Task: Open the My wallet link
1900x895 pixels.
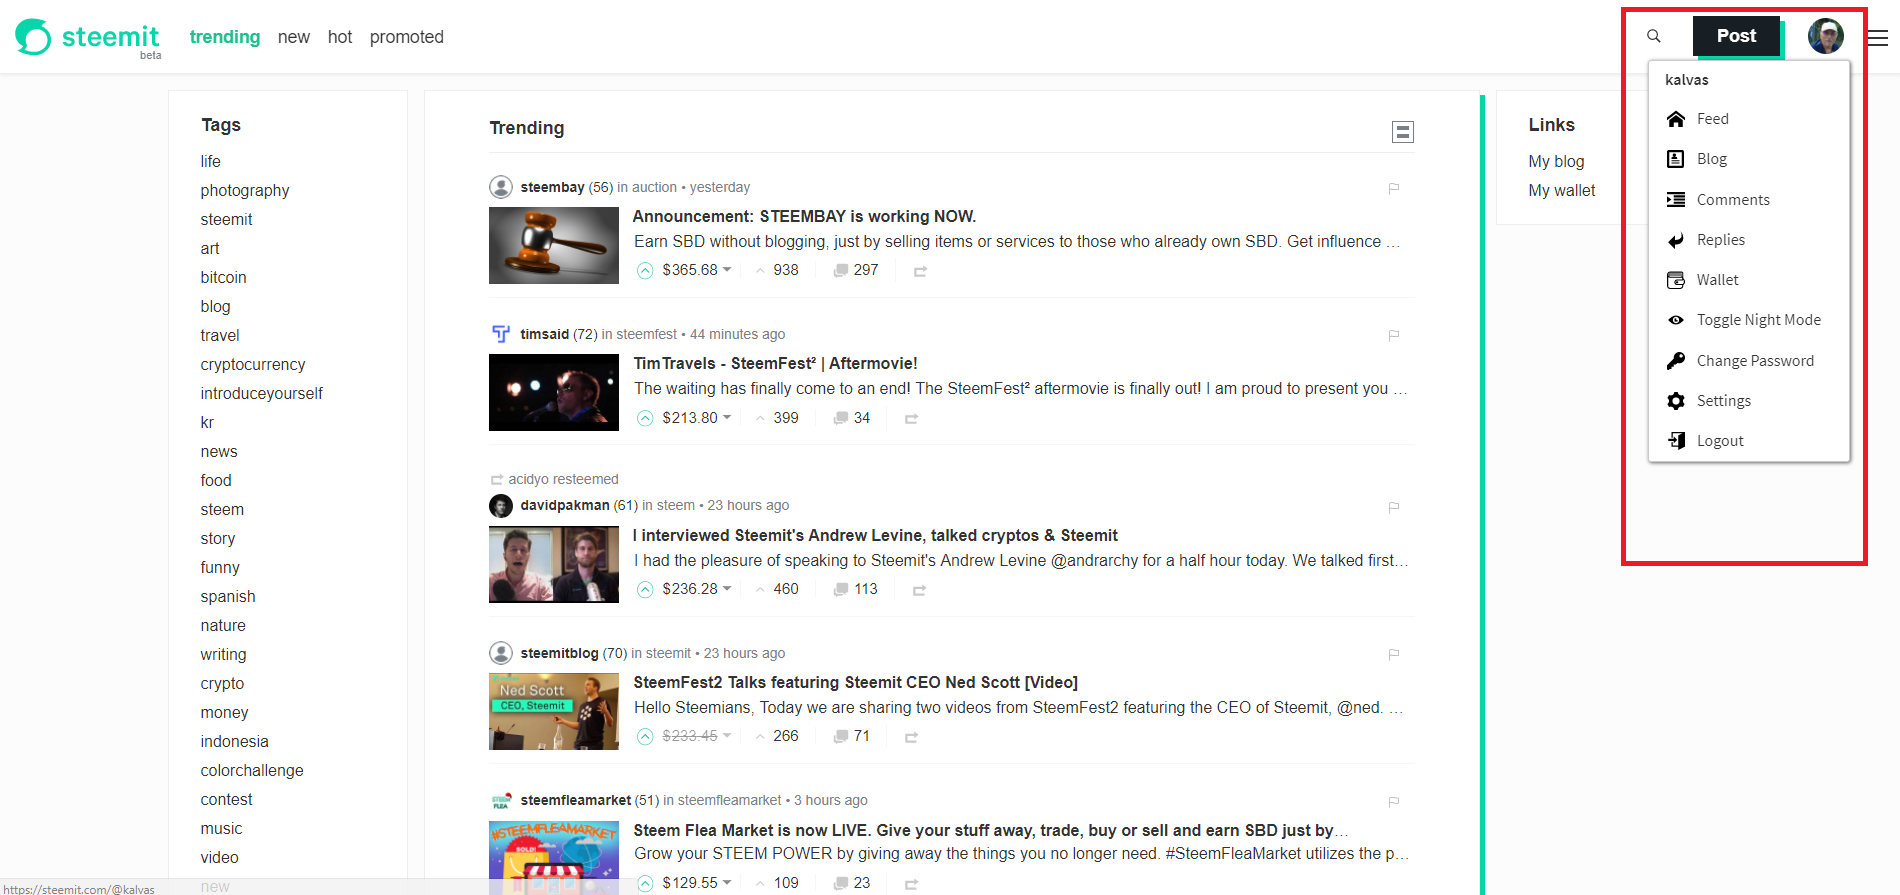Action: point(1562,190)
